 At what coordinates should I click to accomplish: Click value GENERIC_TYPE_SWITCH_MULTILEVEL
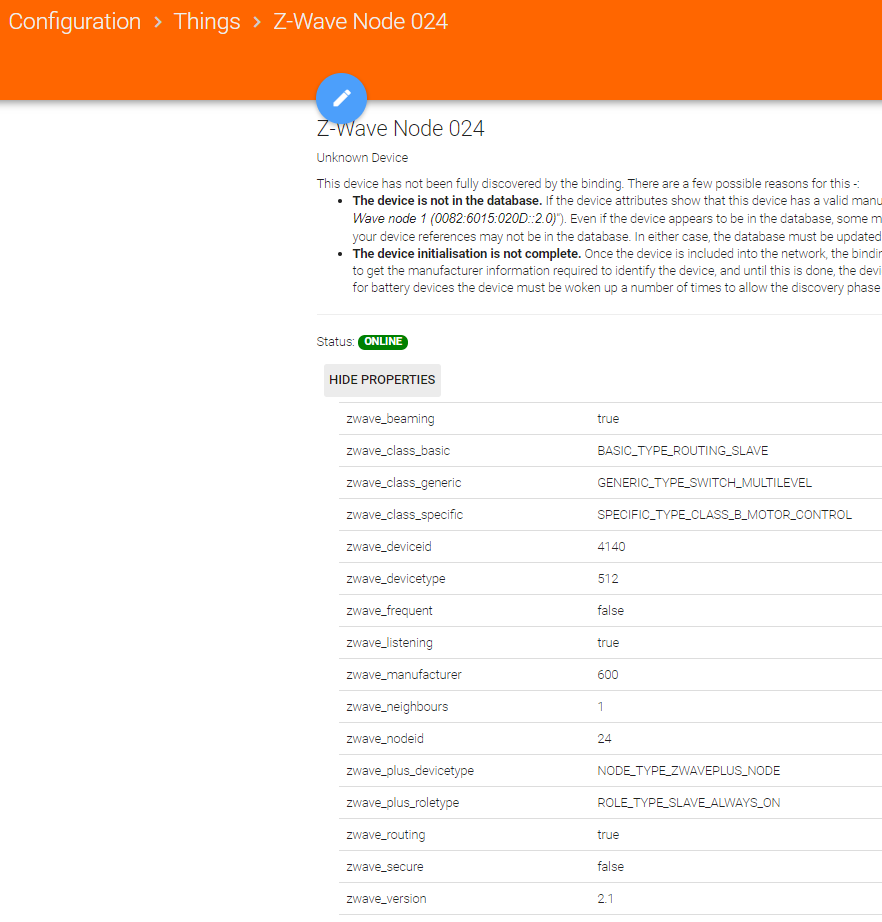pos(704,483)
